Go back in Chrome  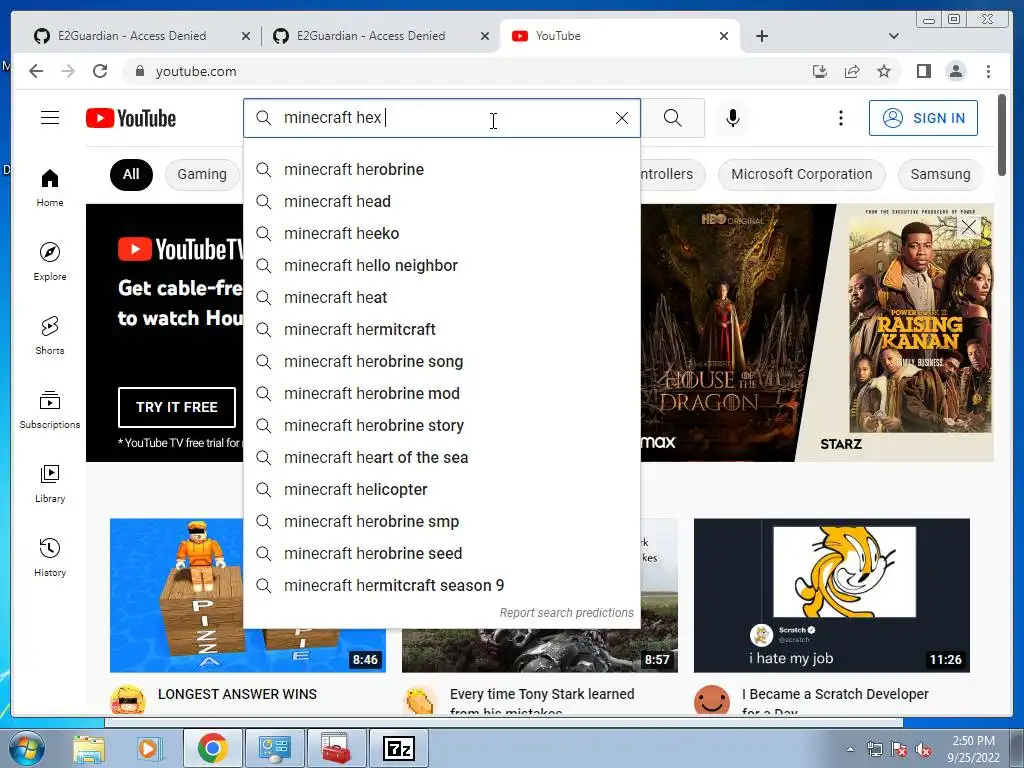(36, 71)
